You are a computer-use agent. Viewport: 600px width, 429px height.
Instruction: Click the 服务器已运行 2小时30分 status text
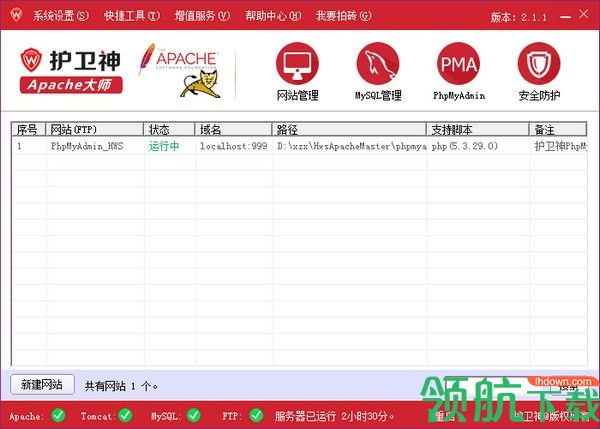(x=334, y=416)
